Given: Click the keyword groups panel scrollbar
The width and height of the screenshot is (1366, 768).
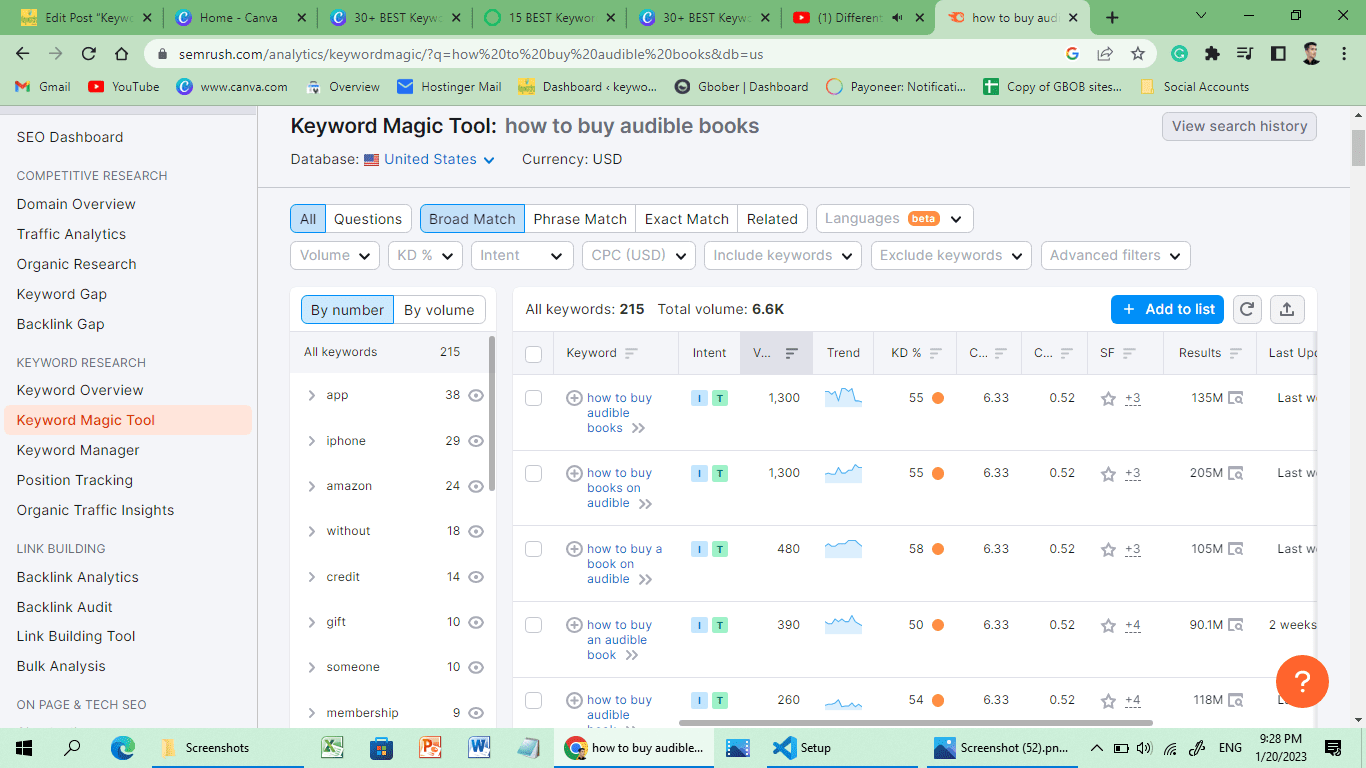Looking at the screenshot, I should click(492, 413).
